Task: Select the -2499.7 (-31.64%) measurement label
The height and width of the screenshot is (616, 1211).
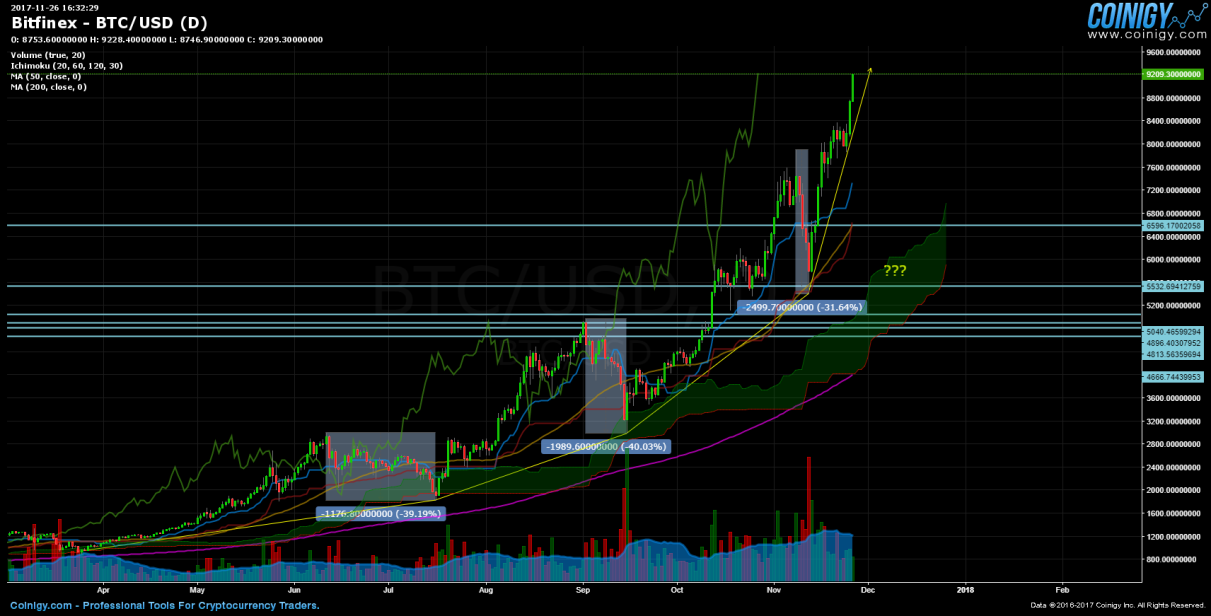Action: (x=800, y=307)
